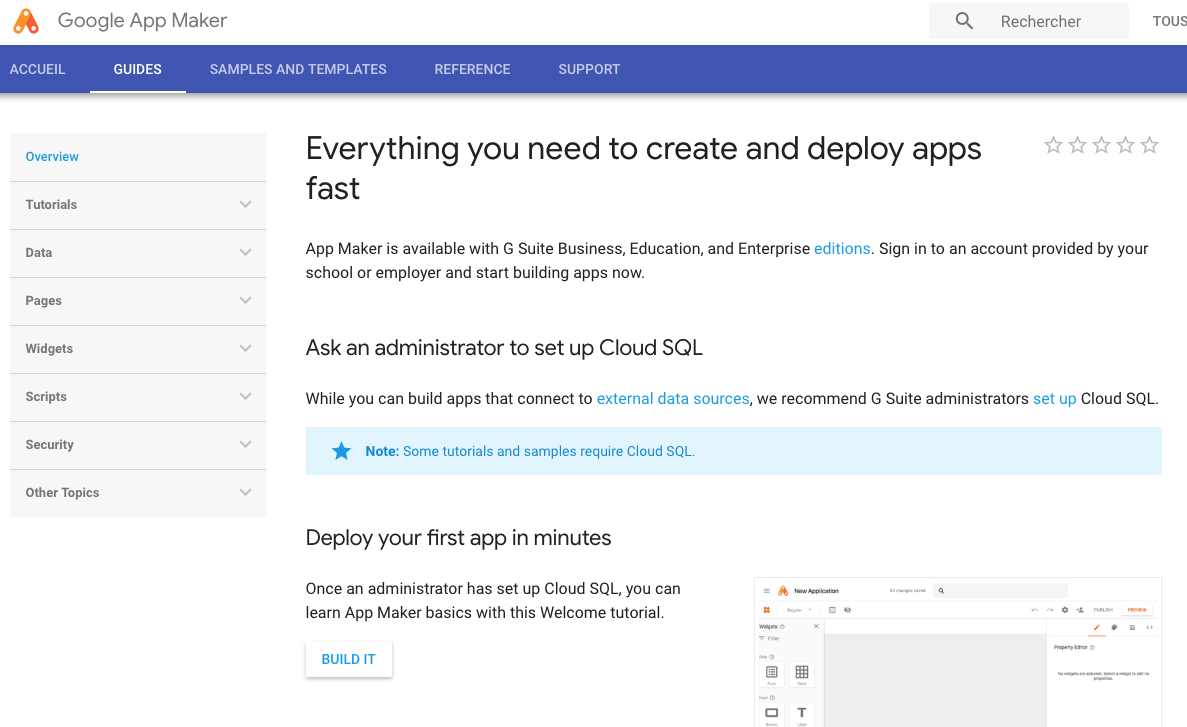The height and width of the screenshot is (727, 1187).
Task: Click the Pages label in the sidebar
Action: (43, 301)
